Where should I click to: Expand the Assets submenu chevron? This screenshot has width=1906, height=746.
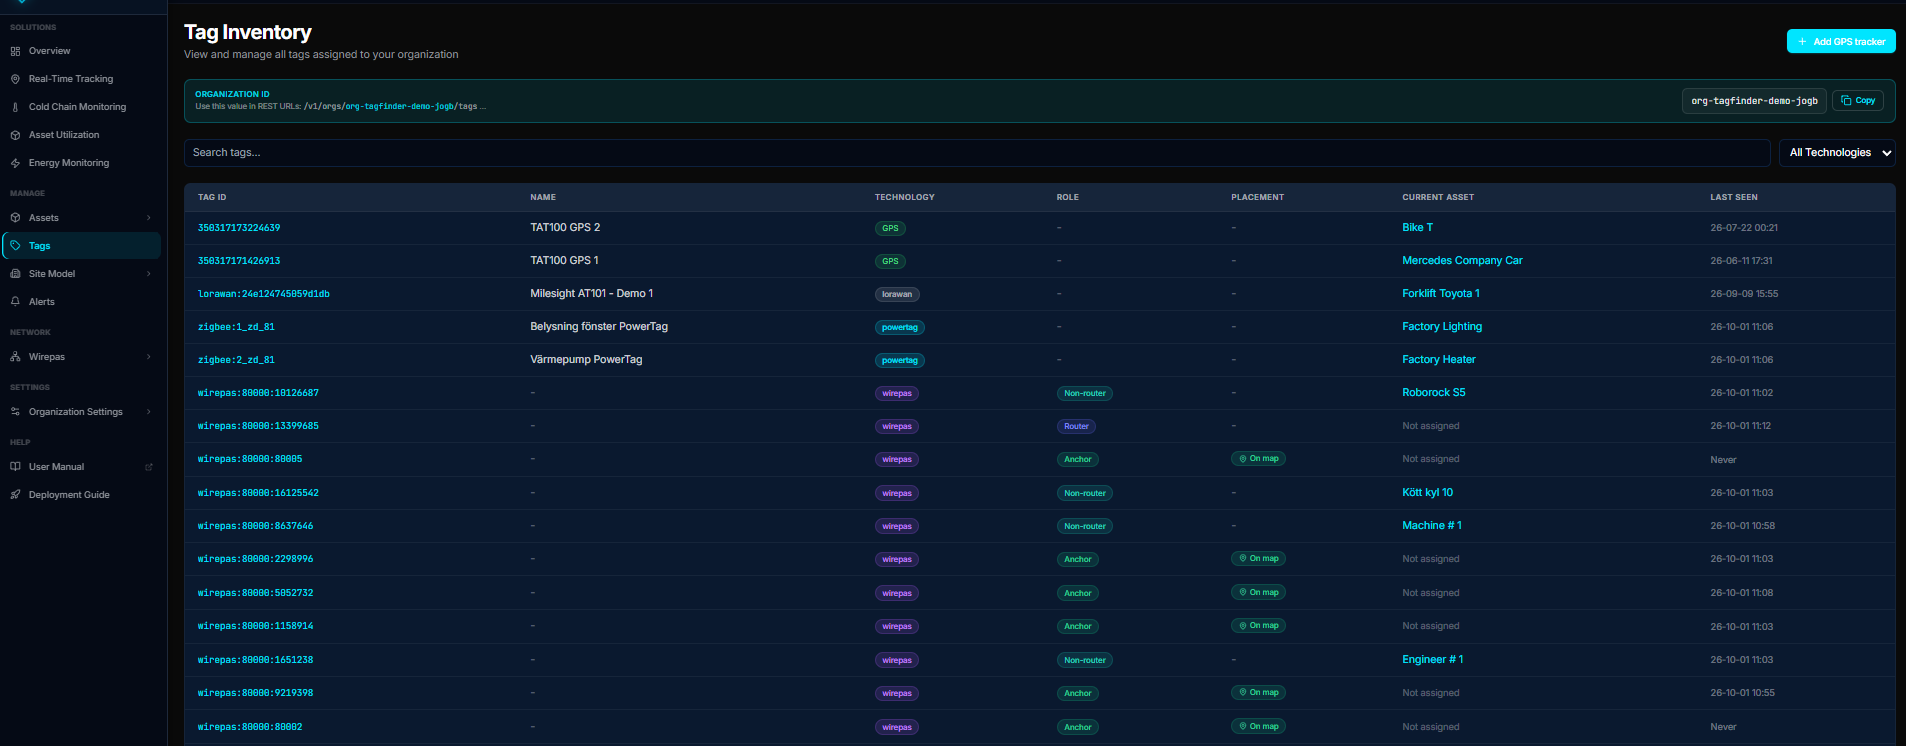point(149,218)
